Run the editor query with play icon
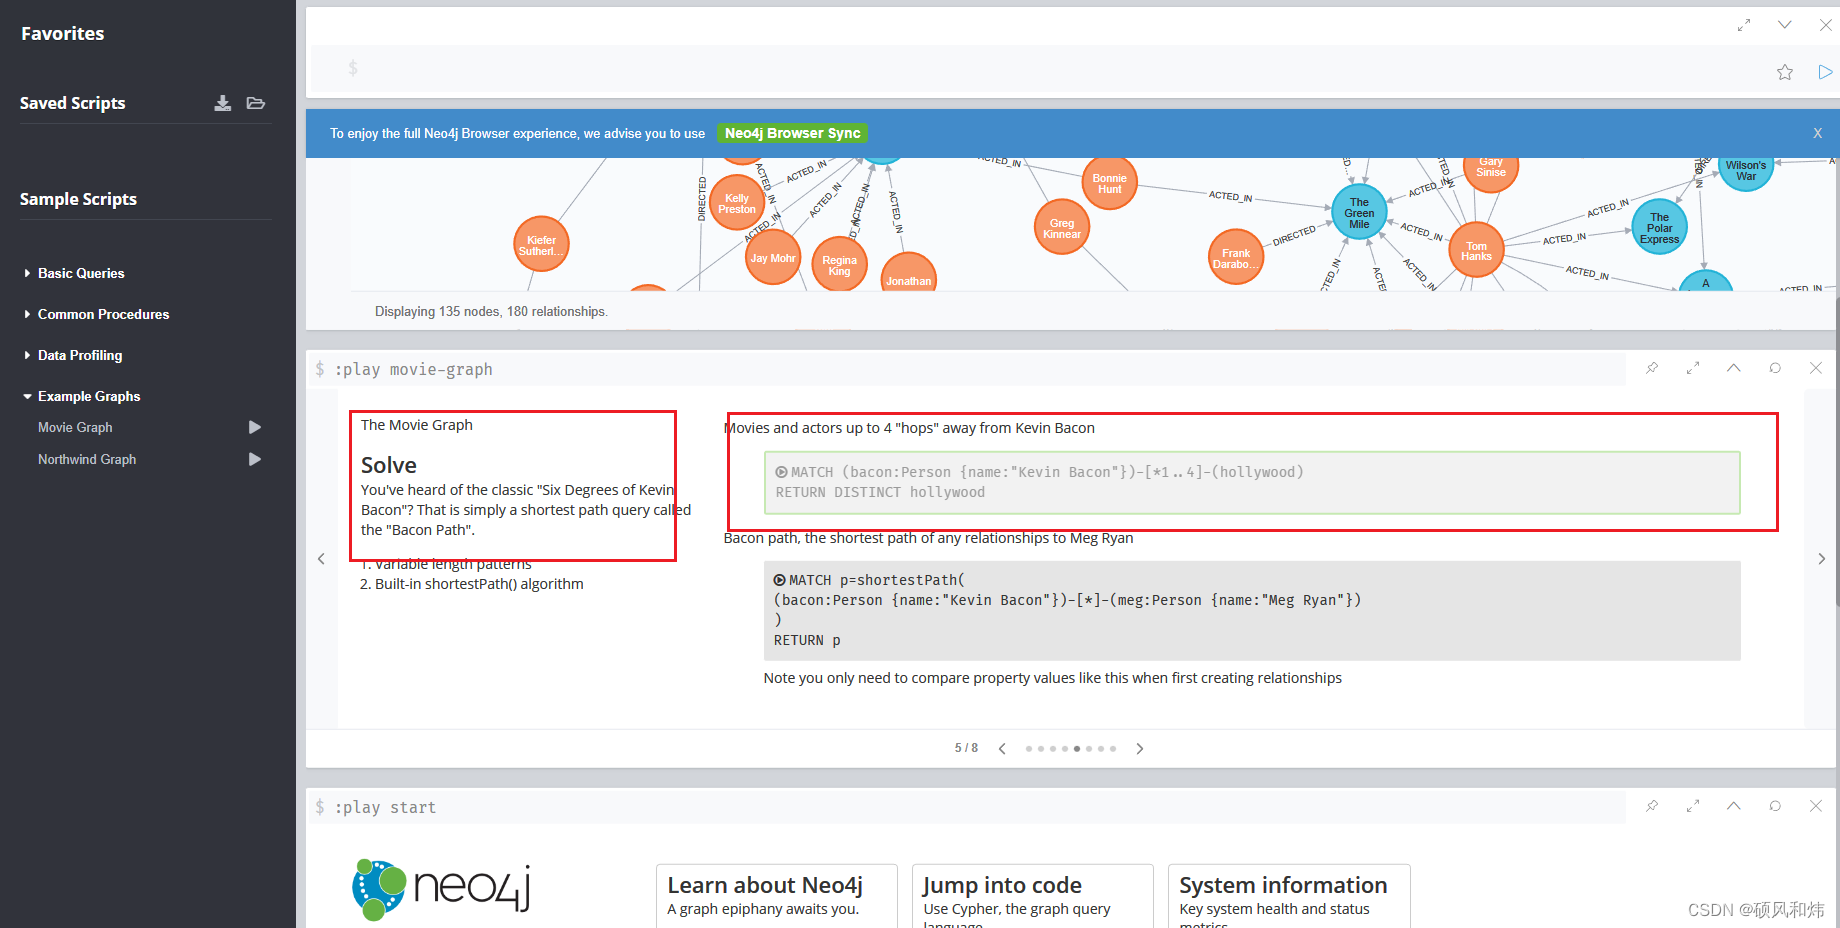This screenshot has width=1840, height=928. point(1825,72)
